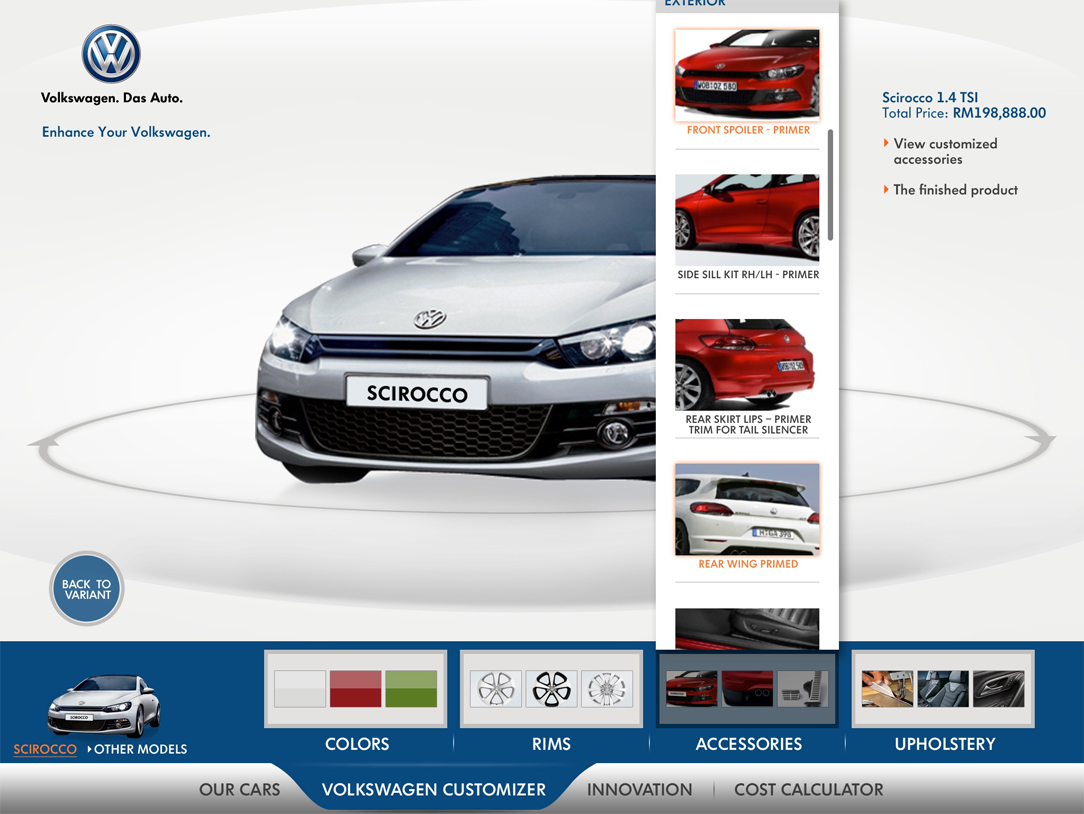This screenshot has width=1084, height=814.
Task: Select the partly visible interior accessory thumbnail
Action: pyautogui.click(x=747, y=629)
